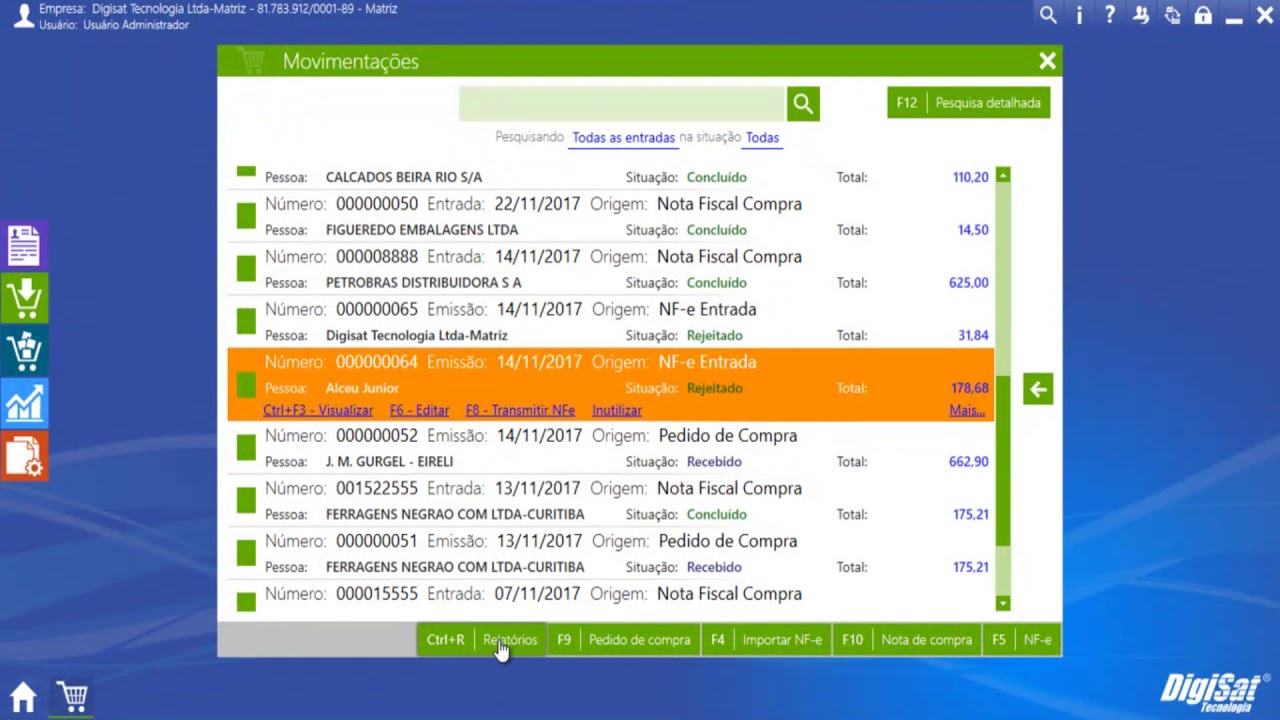Click entry number 001522555
1280x720 pixels.
[377, 489]
